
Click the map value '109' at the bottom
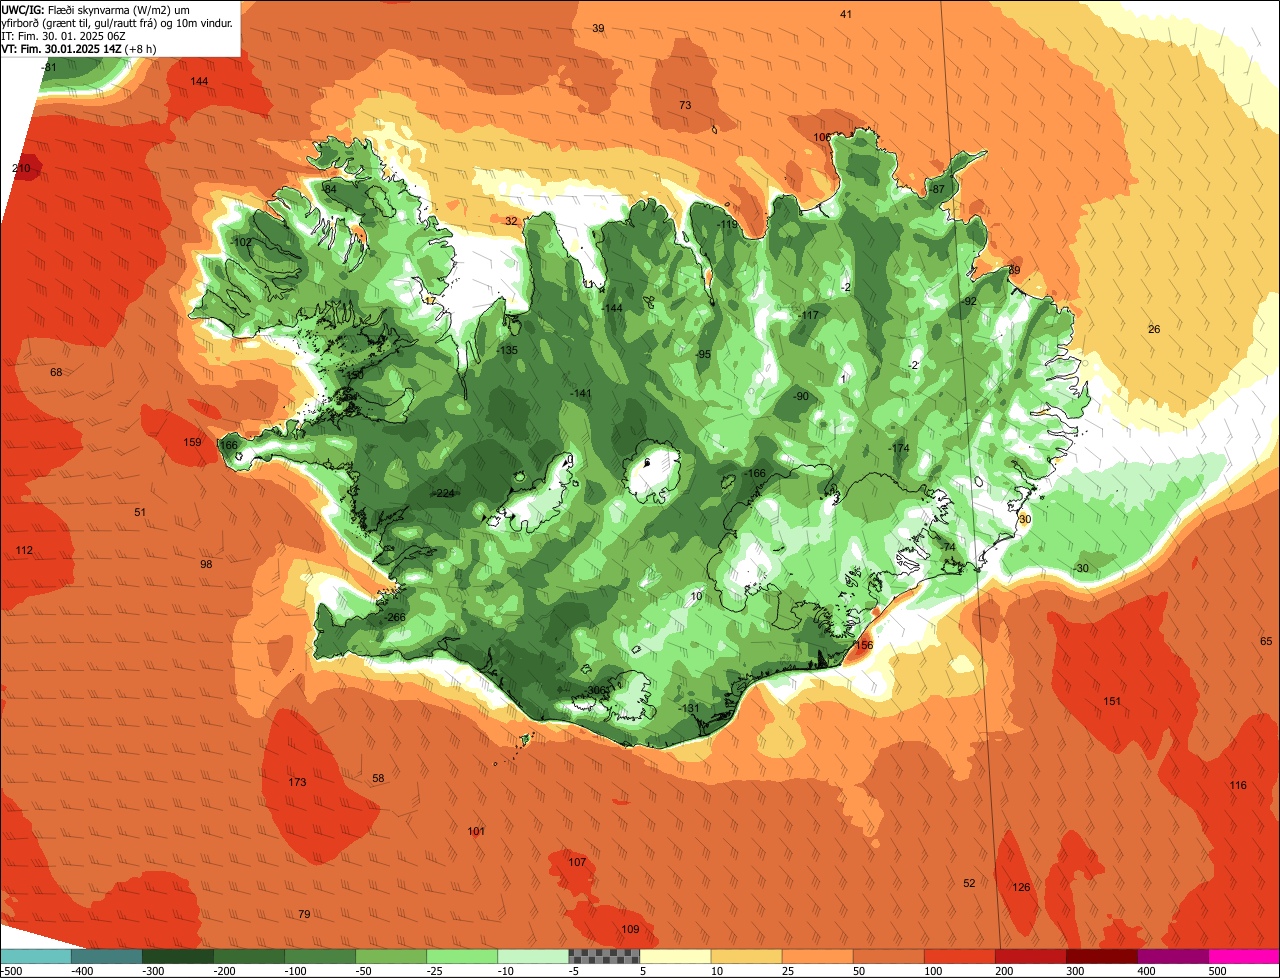pyautogui.click(x=630, y=929)
